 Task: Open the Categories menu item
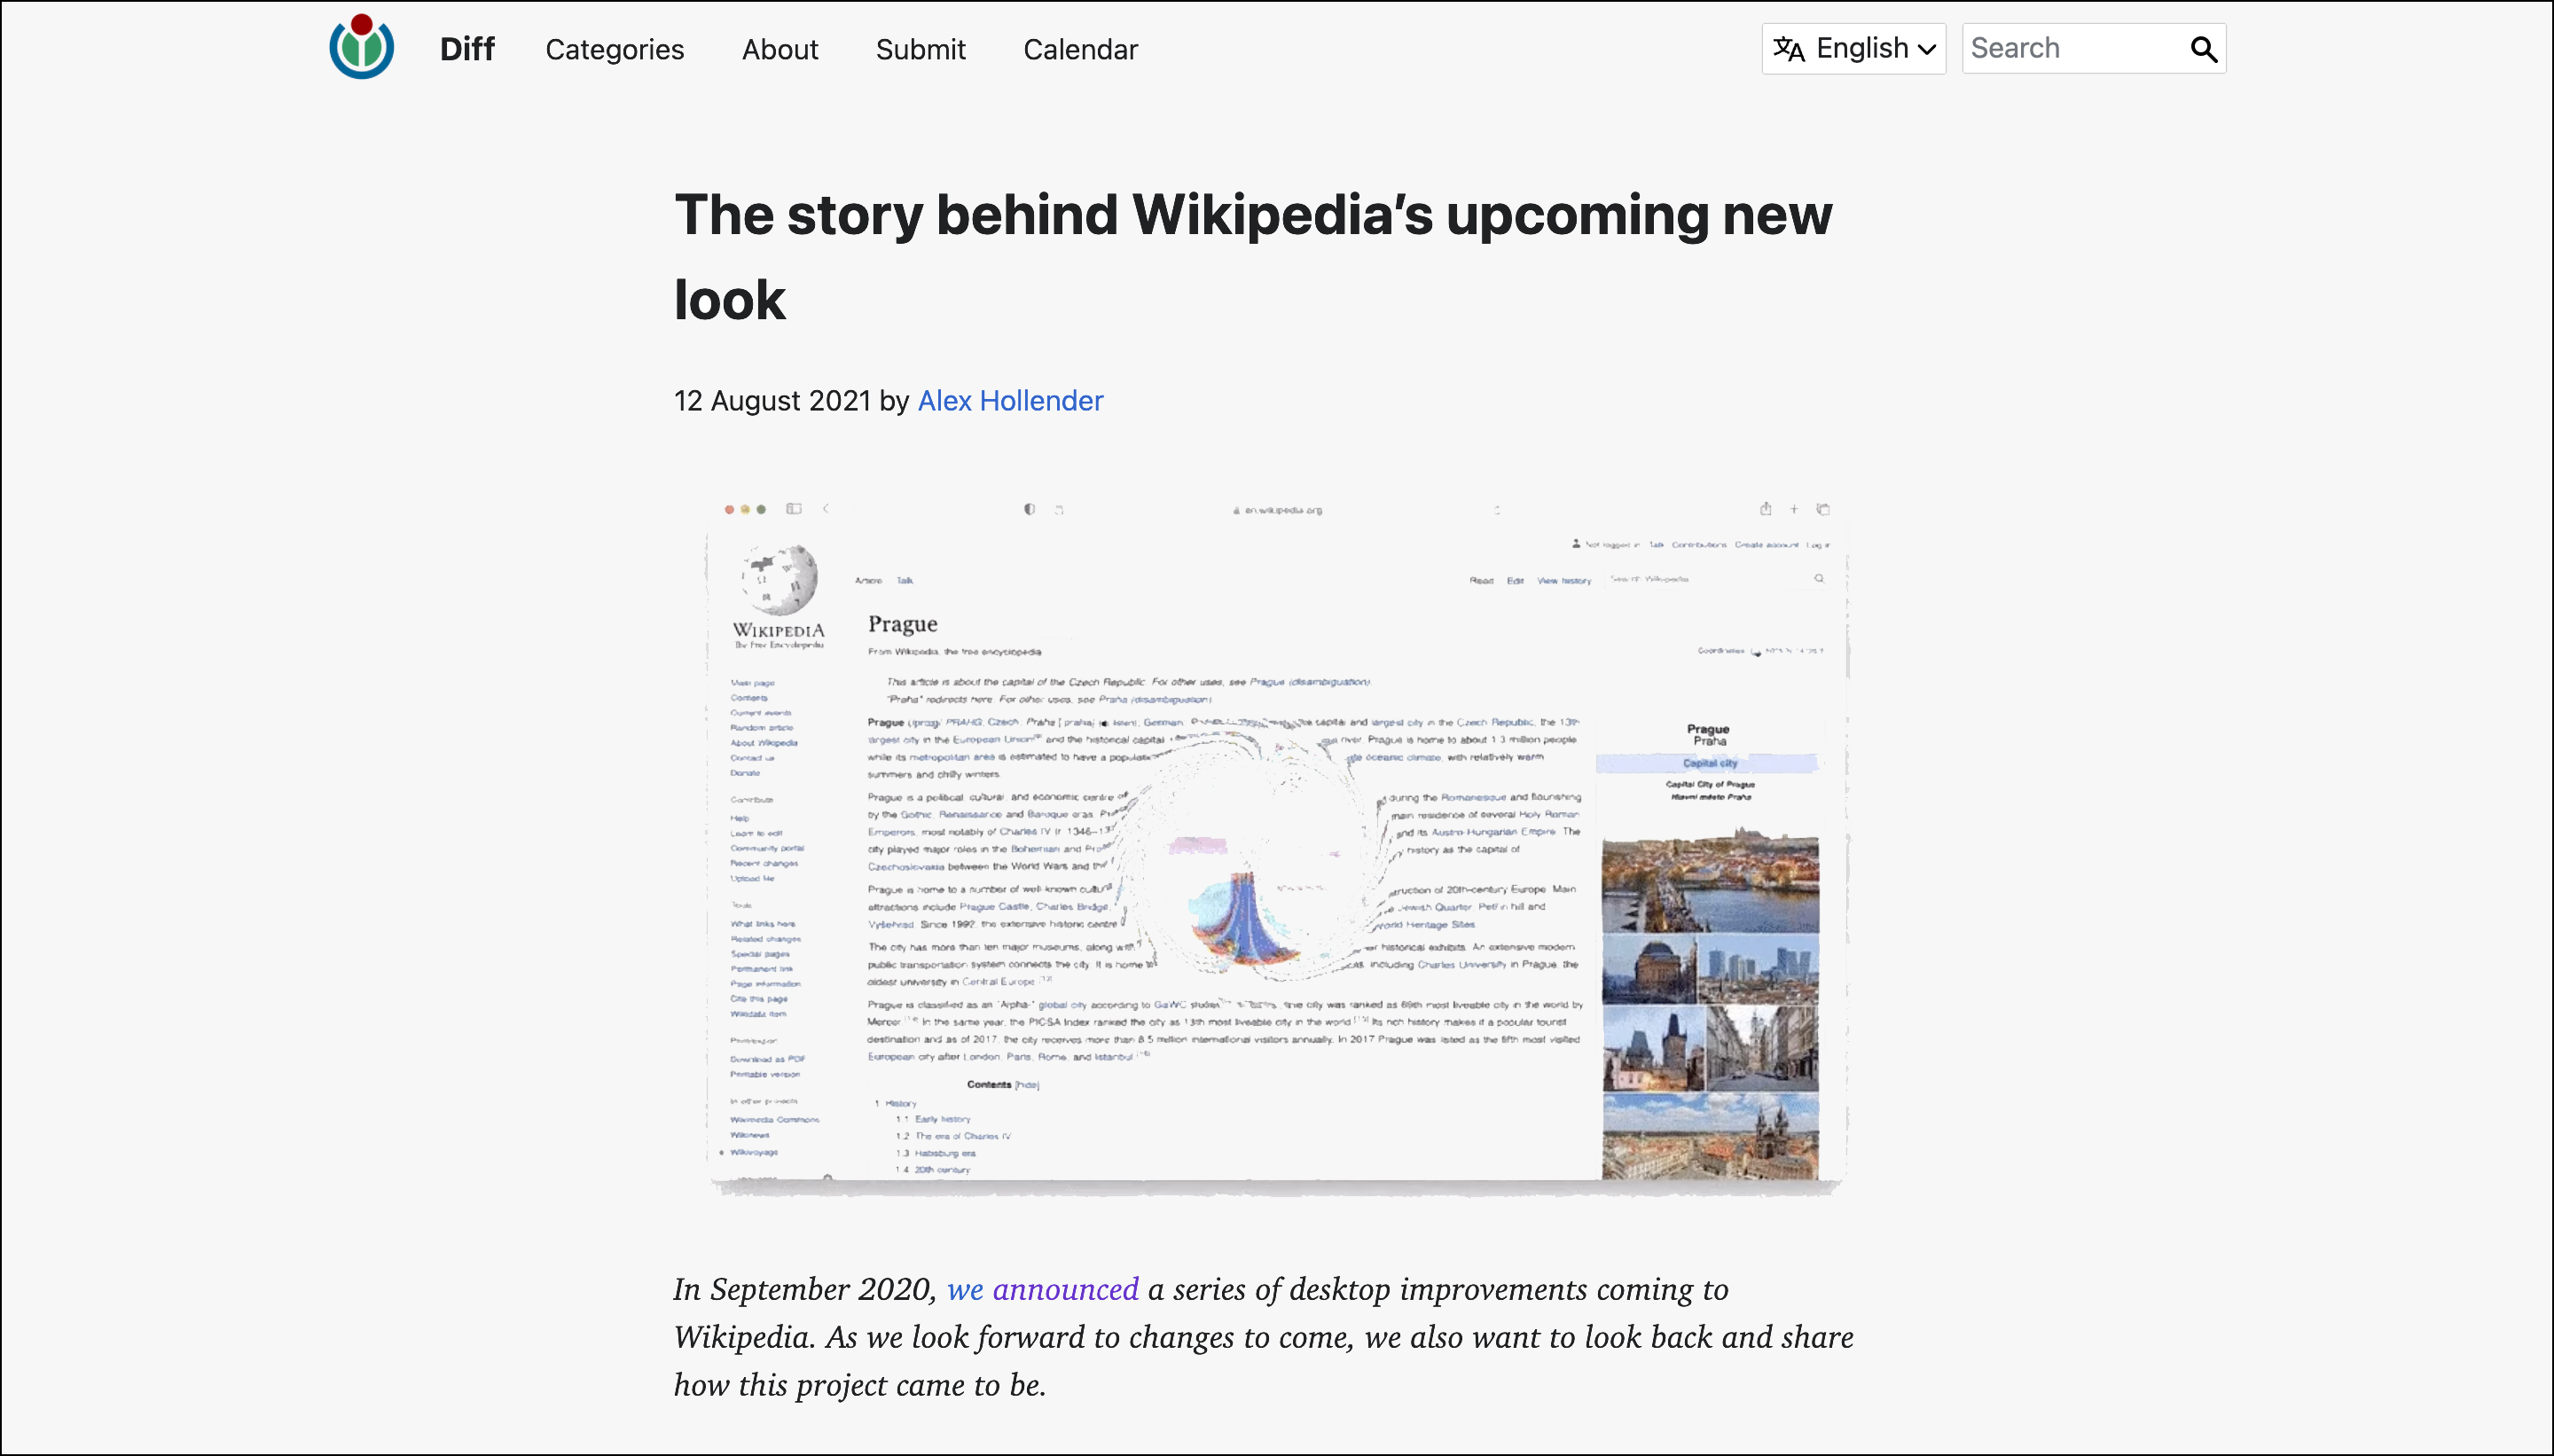tap(614, 49)
